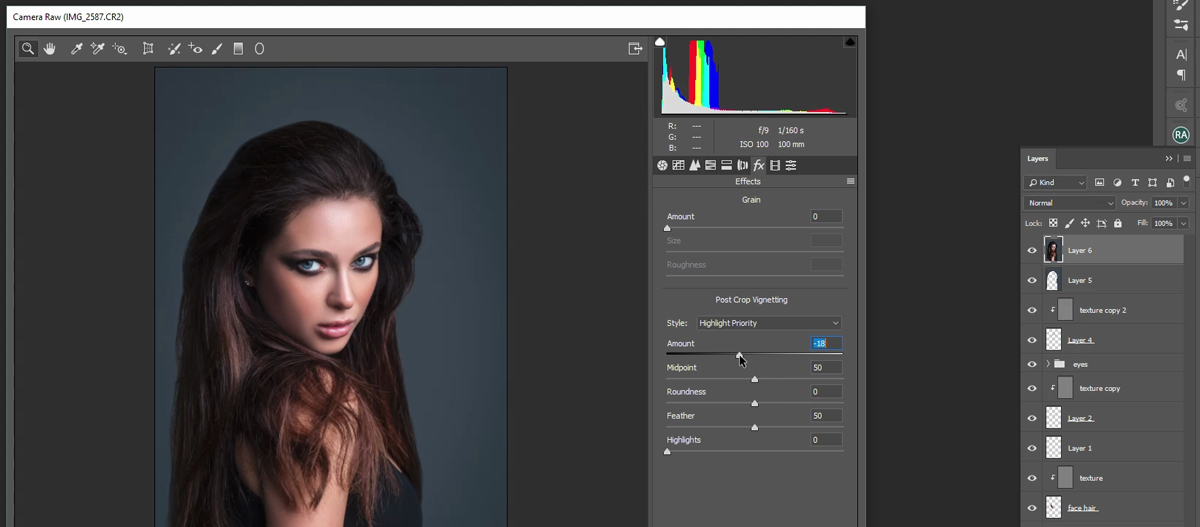Lock transparent pixels
1200x527 pixels.
point(1053,223)
